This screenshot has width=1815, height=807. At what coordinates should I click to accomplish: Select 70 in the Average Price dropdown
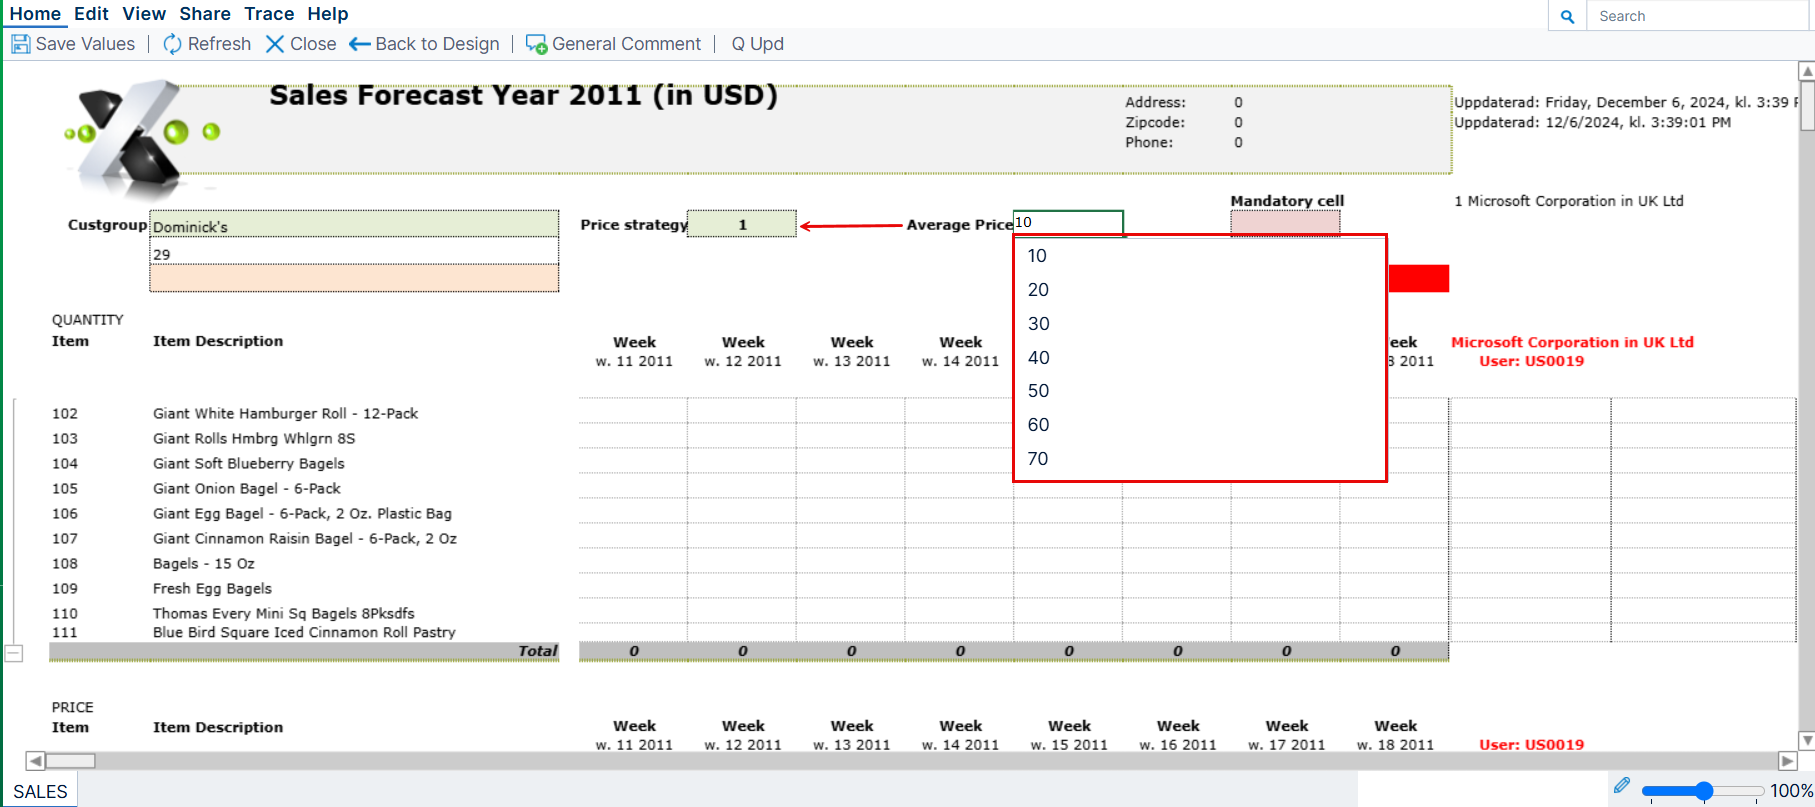click(1200, 459)
